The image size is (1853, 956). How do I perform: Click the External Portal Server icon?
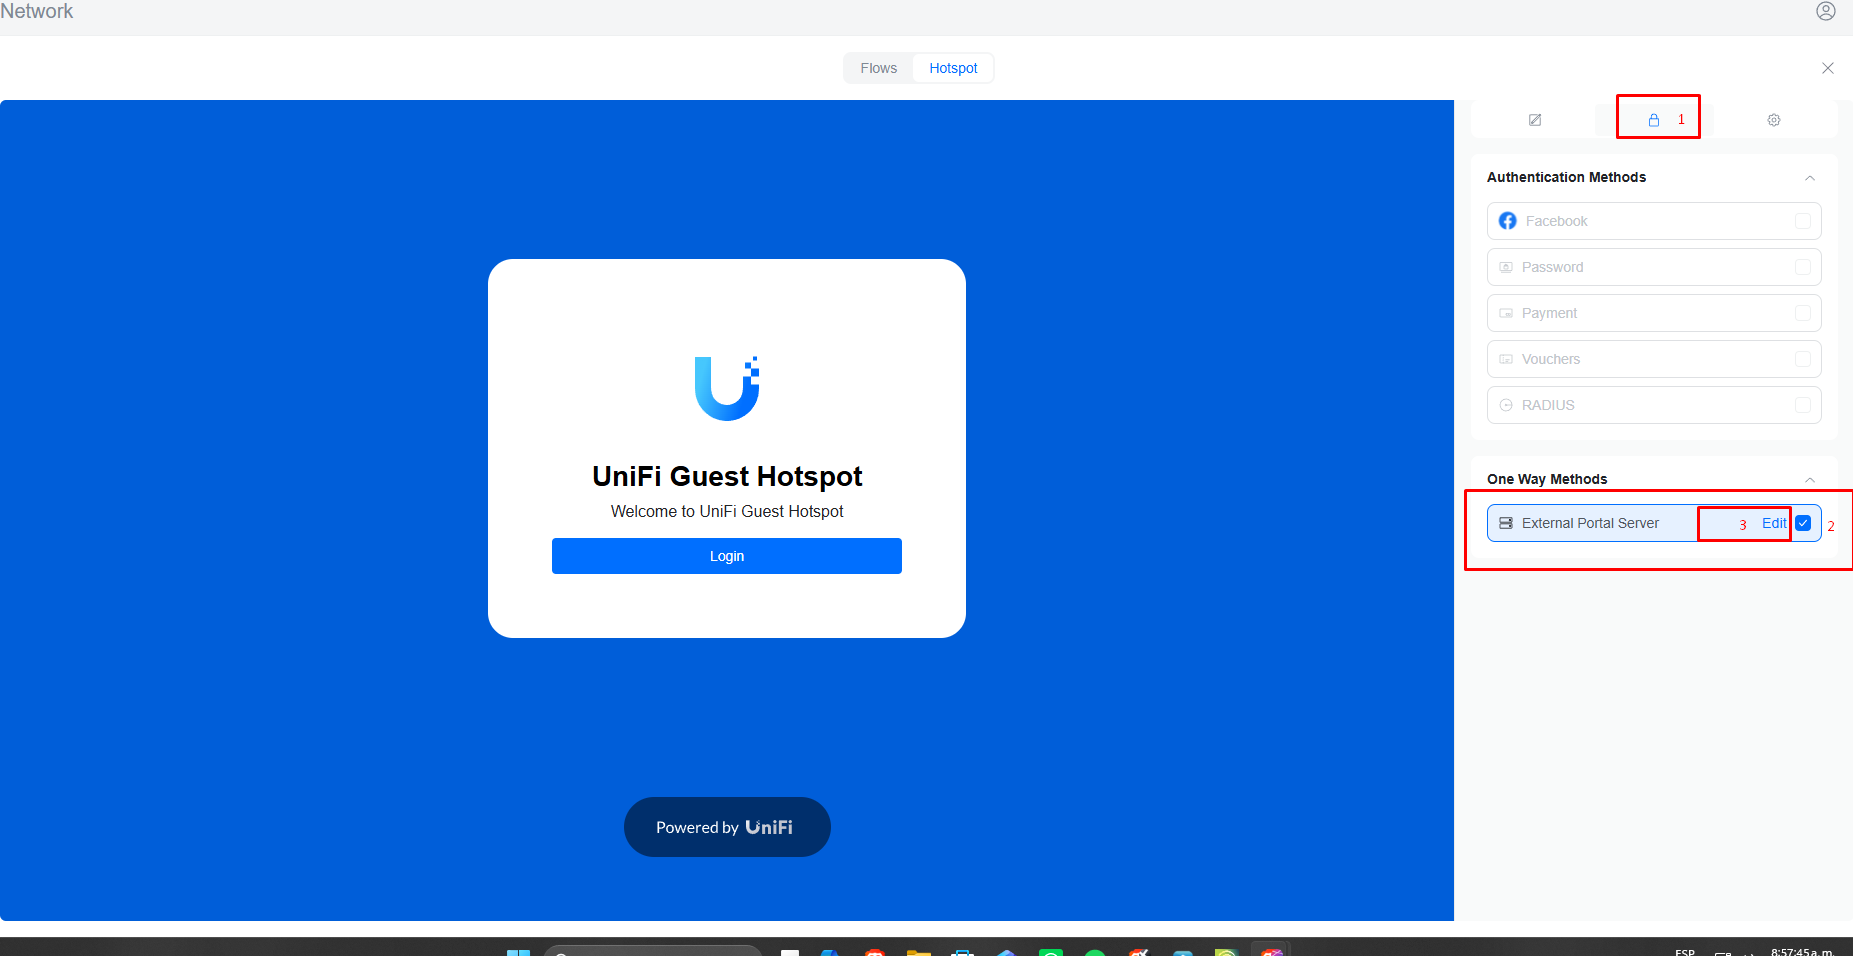(x=1506, y=523)
